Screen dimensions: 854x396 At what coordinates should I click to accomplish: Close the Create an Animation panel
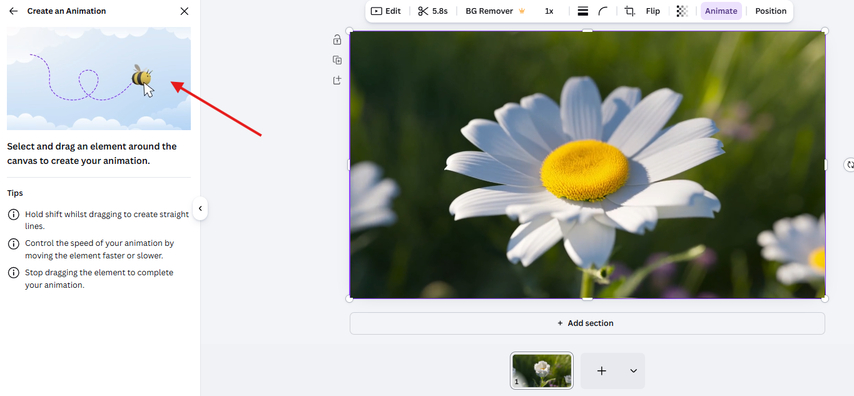pyautogui.click(x=185, y=11)
